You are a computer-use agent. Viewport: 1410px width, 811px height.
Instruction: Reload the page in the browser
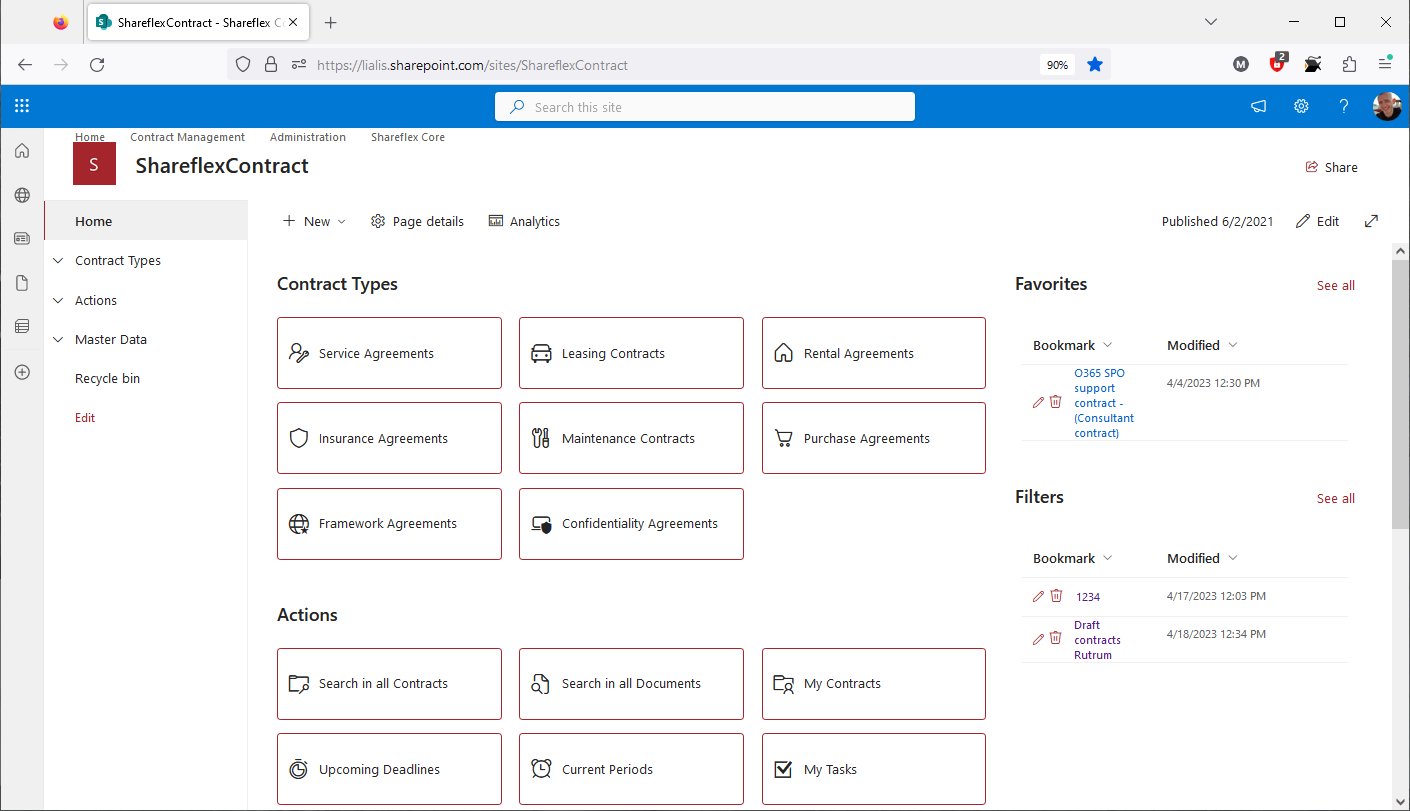point(97,64)
